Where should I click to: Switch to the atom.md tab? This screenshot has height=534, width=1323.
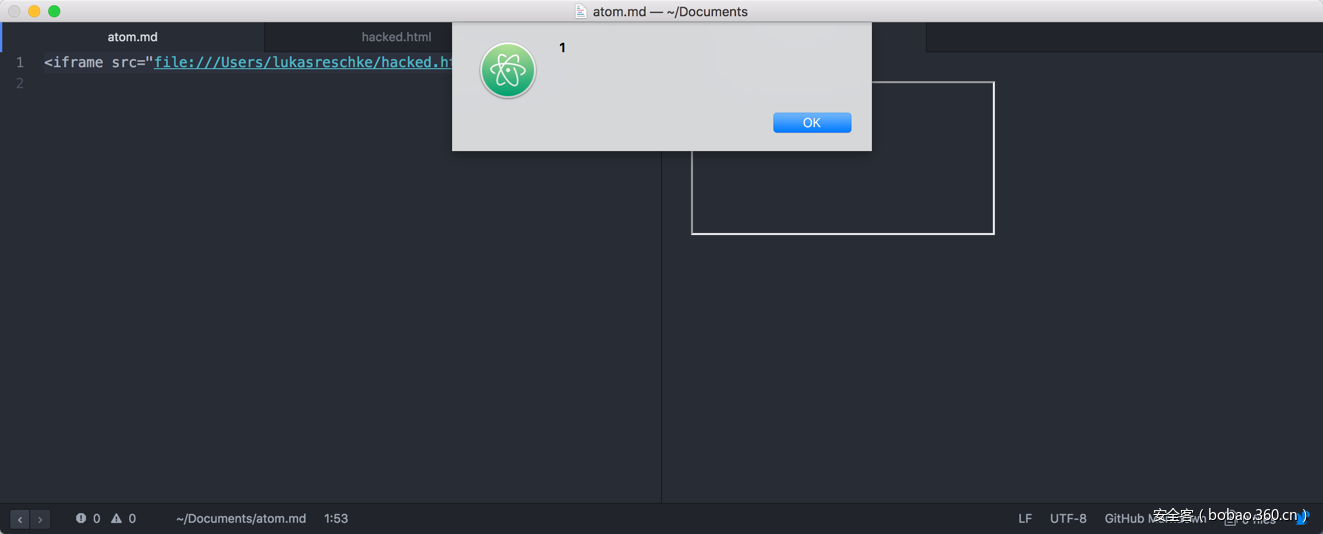pos(132,37)
